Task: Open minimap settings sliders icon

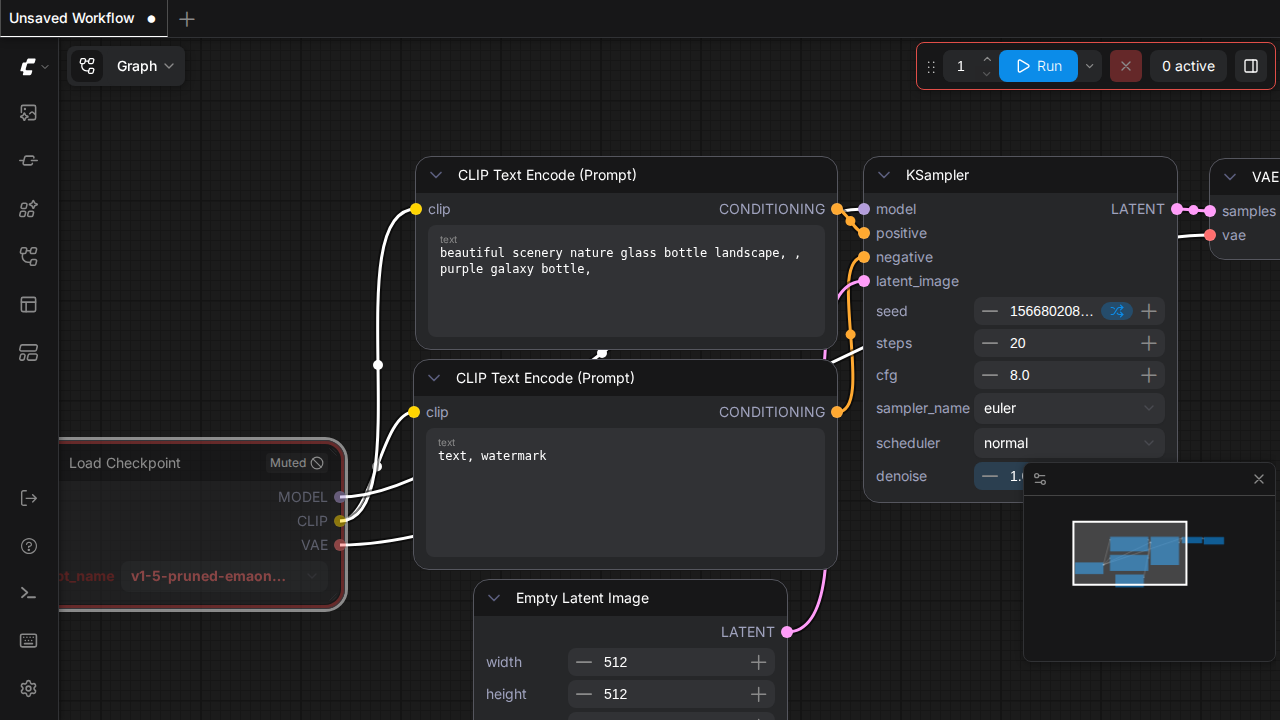Action: [1040, 479]
